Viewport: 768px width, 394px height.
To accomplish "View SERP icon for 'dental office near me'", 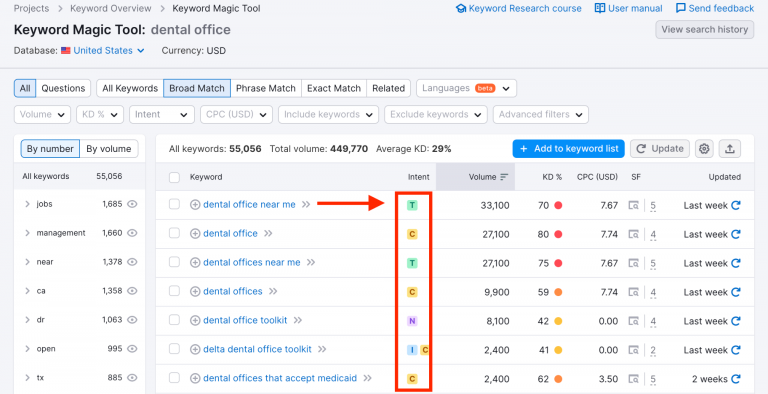I will (x=634, y=205).
